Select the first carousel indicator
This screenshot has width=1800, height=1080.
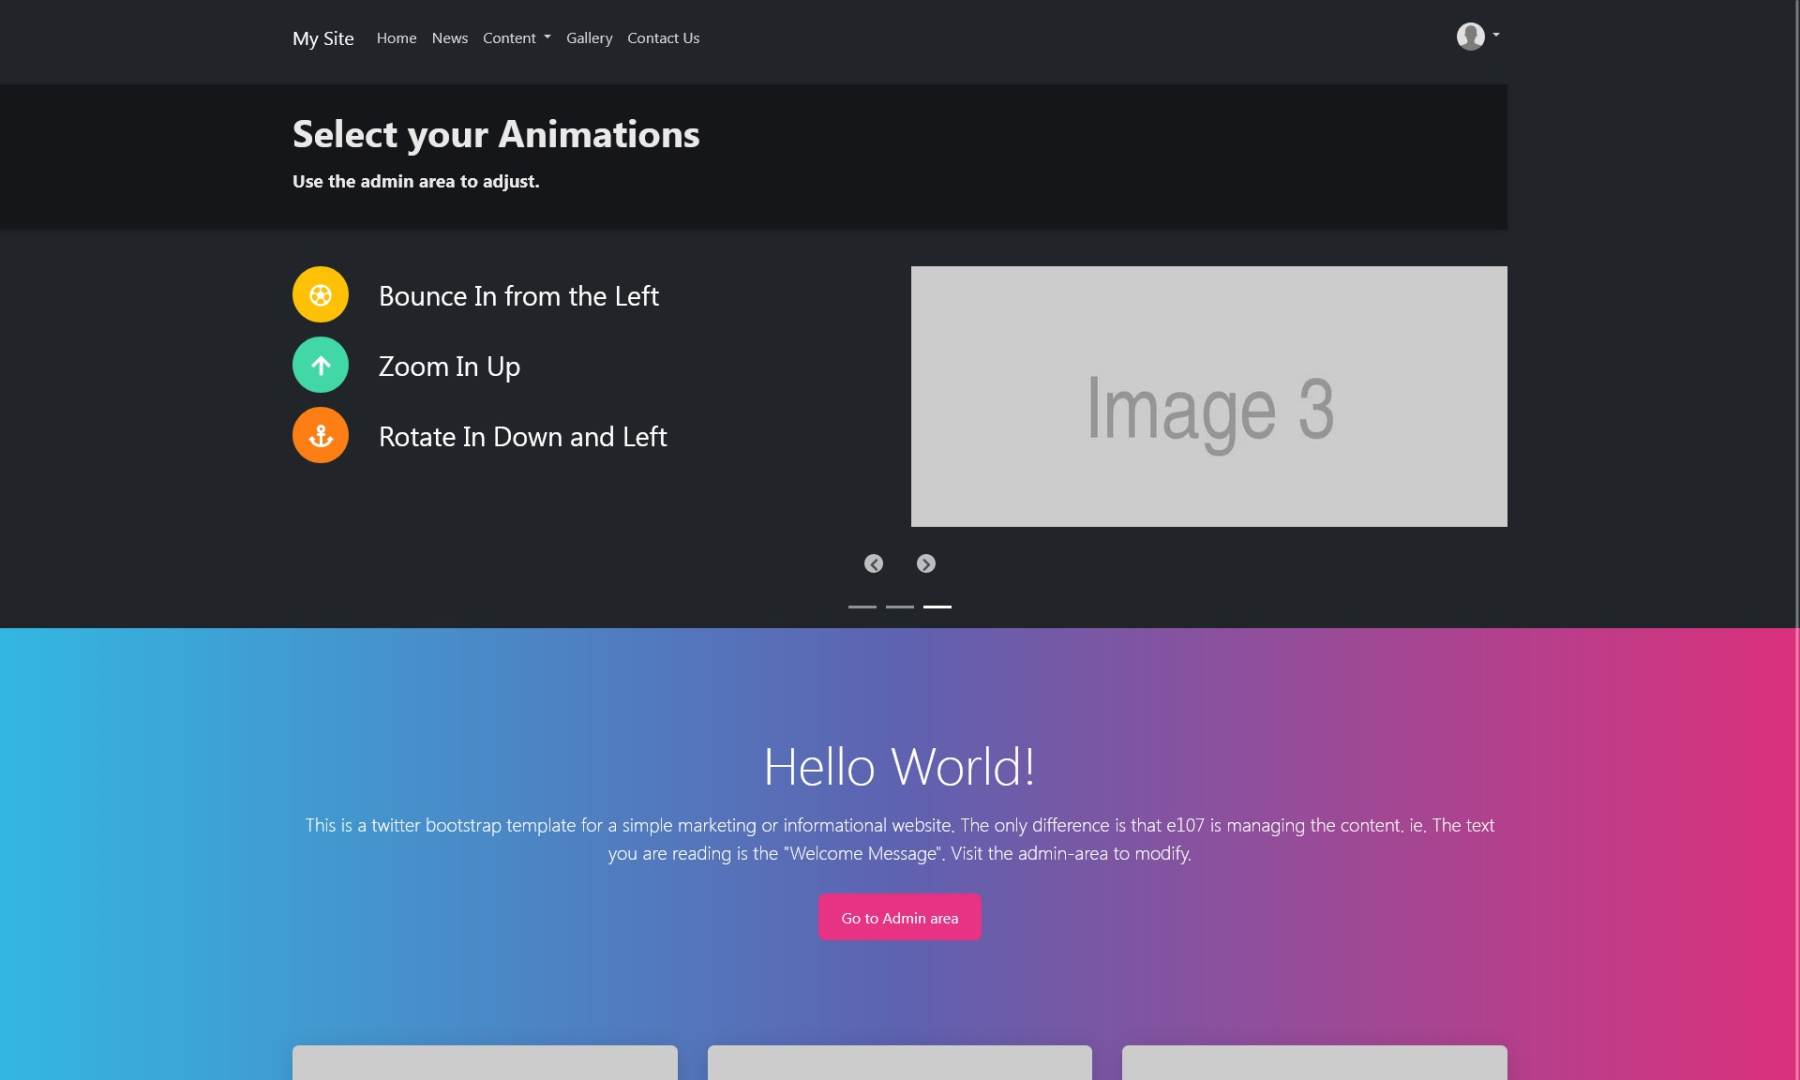coord(861,606)
